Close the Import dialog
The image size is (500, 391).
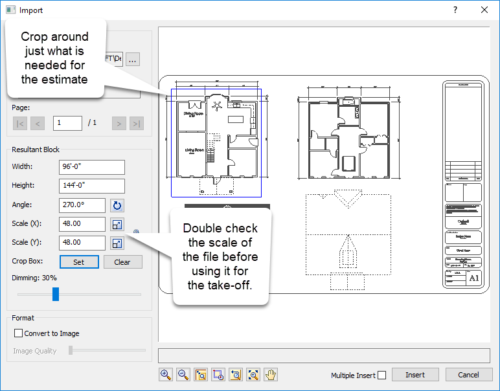pyautogui.click(x=484, y=10)
